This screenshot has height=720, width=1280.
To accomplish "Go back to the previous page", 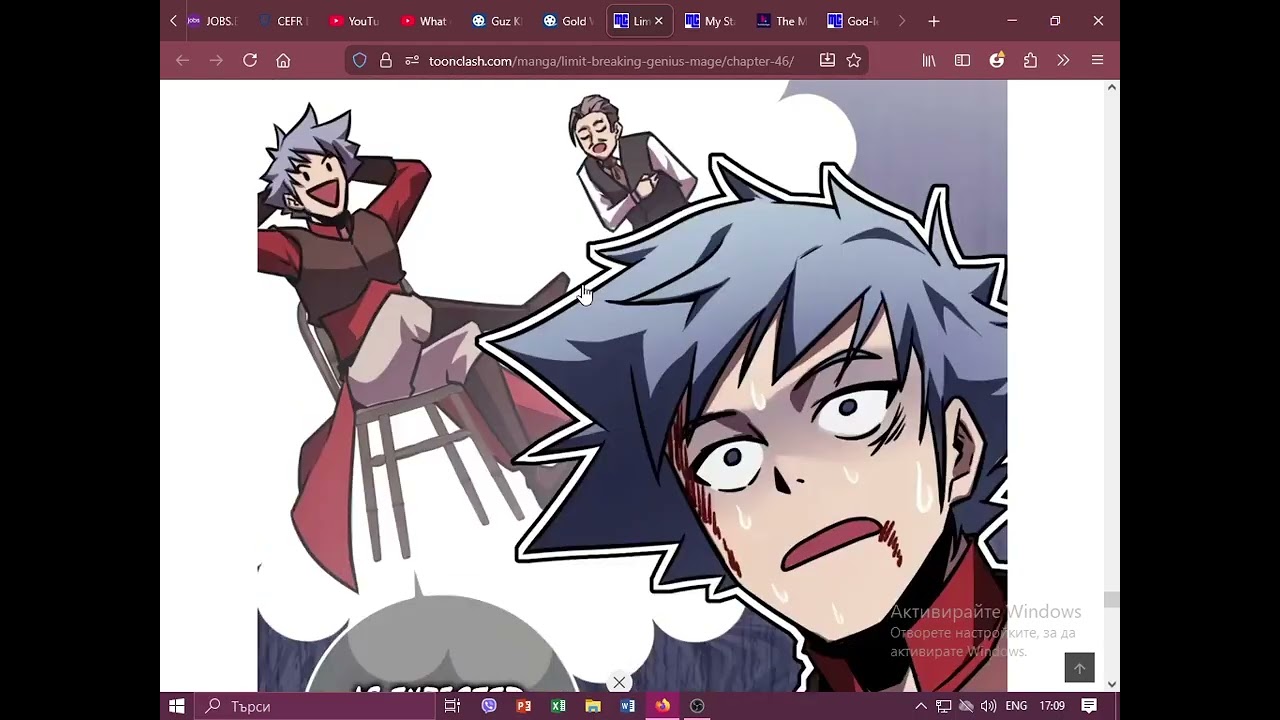I will pyautogui.click(x=182, y=60).
